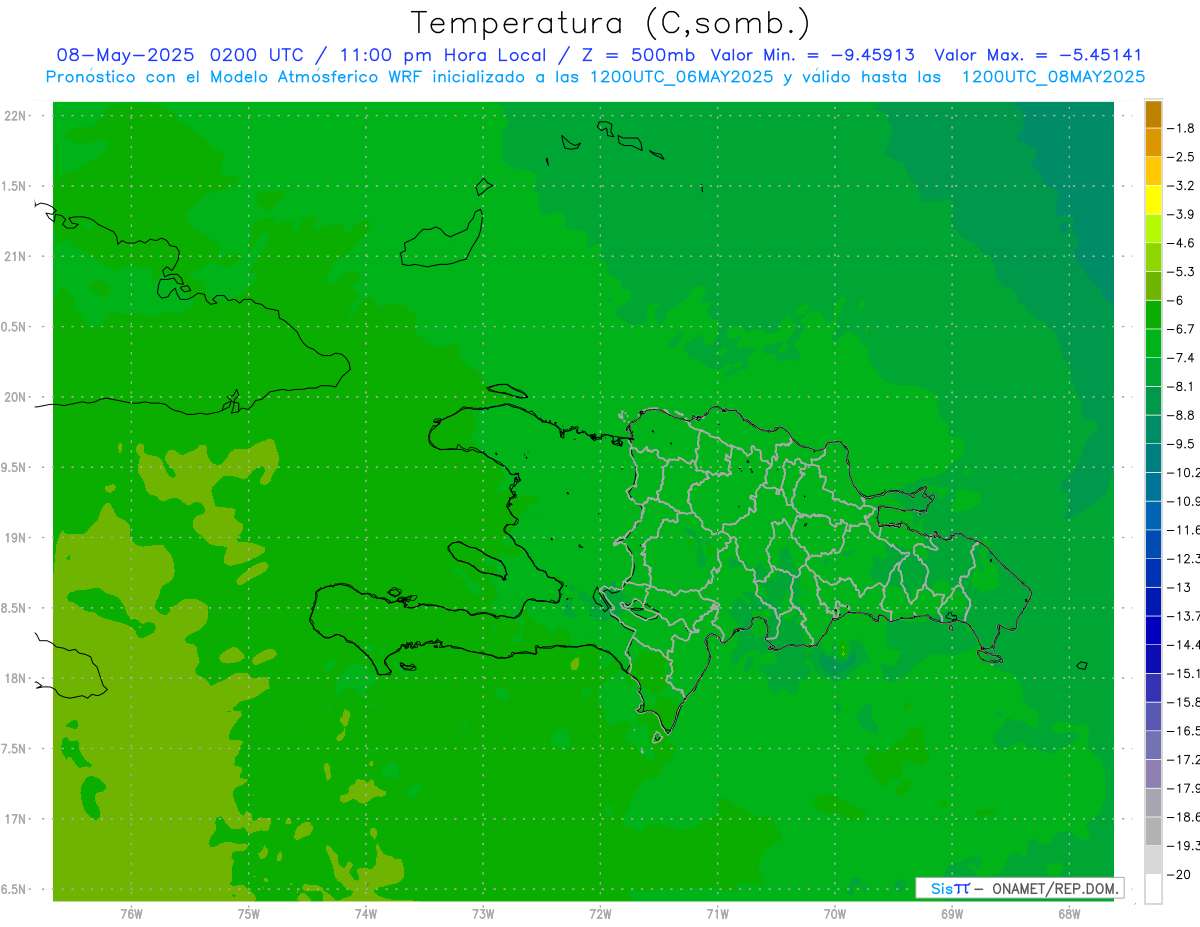Click the '17N' latitude label

(x=17, y=819)
